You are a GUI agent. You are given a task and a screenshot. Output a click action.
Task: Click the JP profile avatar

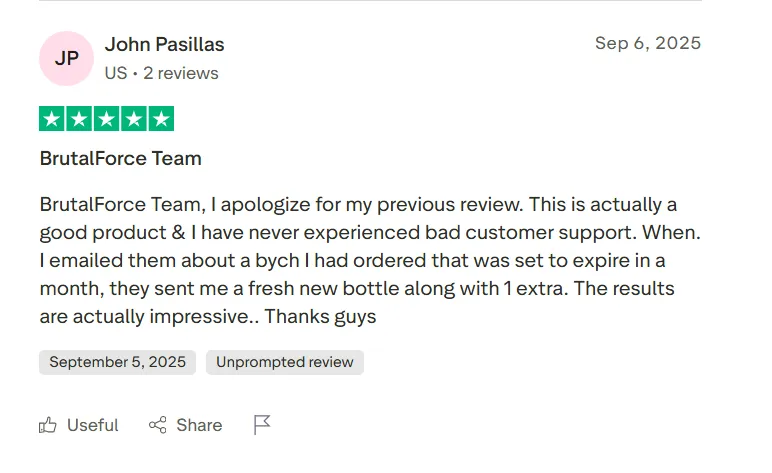click(x=66, y=58)
